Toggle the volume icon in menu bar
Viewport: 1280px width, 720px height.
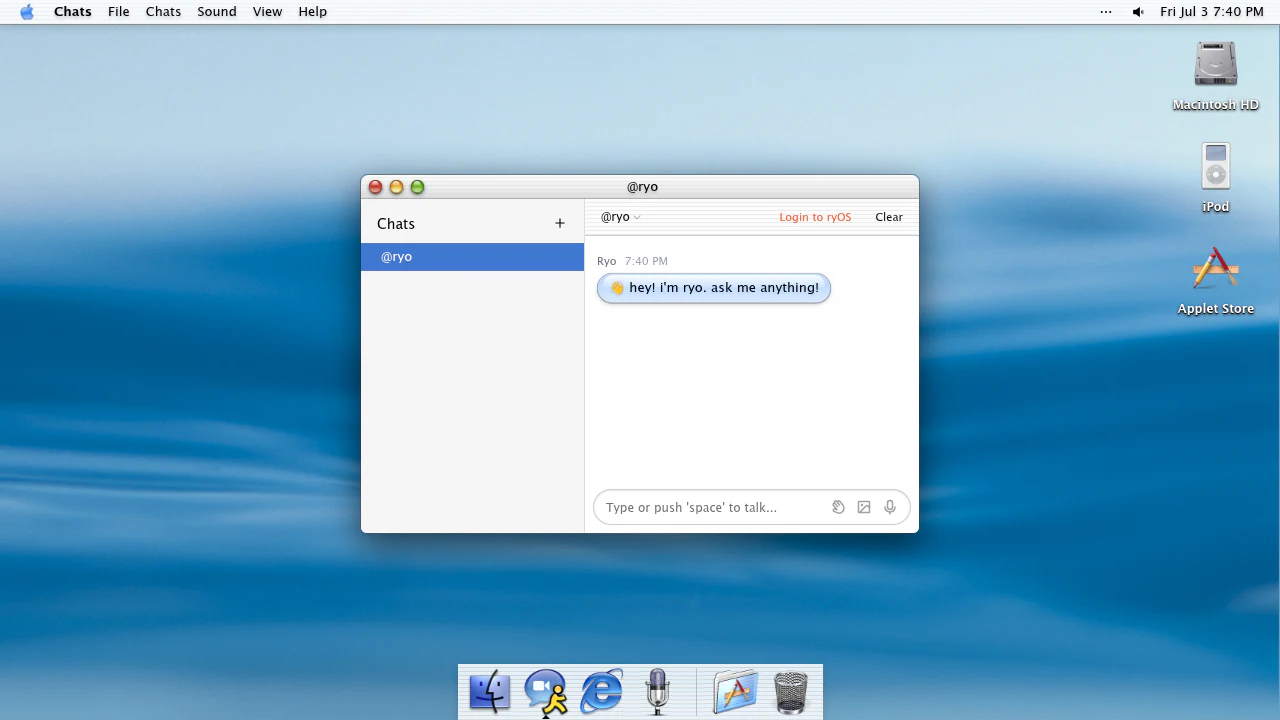(x=1138, y=12)
